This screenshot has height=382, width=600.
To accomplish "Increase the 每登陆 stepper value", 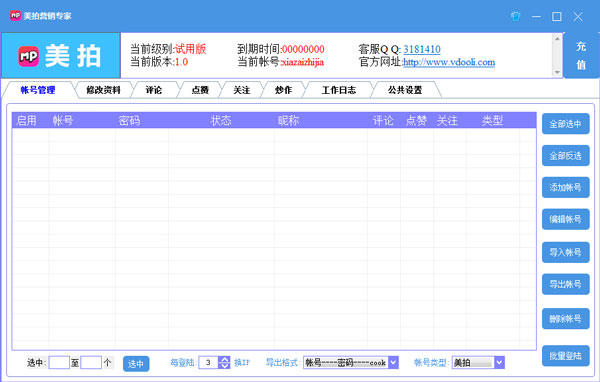I will click(224, 359).
